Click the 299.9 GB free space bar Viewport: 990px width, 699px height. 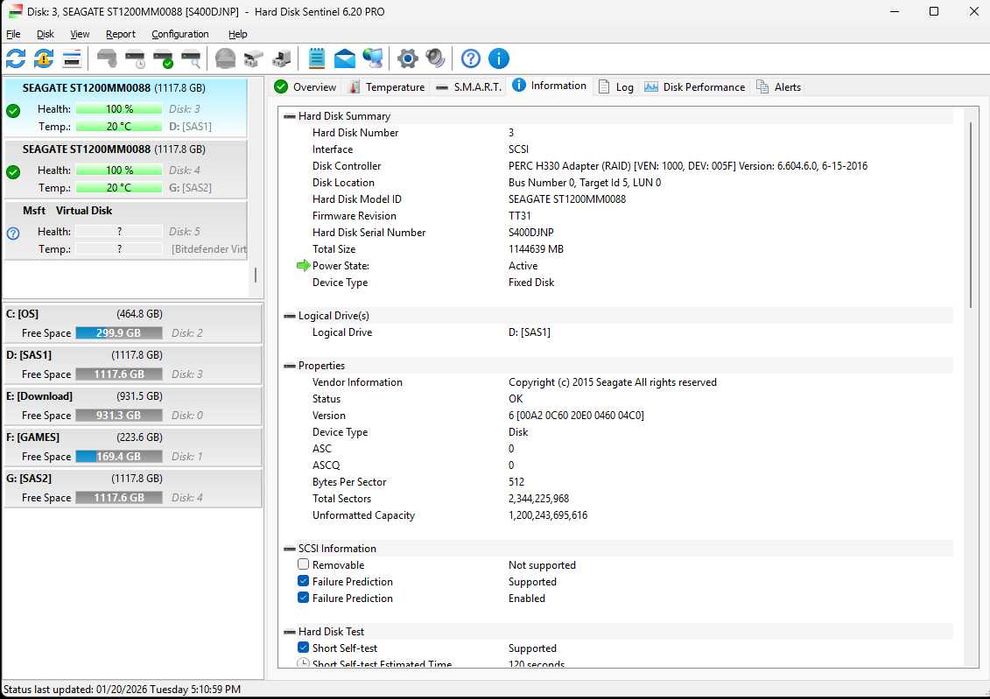(x=119, y=333)
